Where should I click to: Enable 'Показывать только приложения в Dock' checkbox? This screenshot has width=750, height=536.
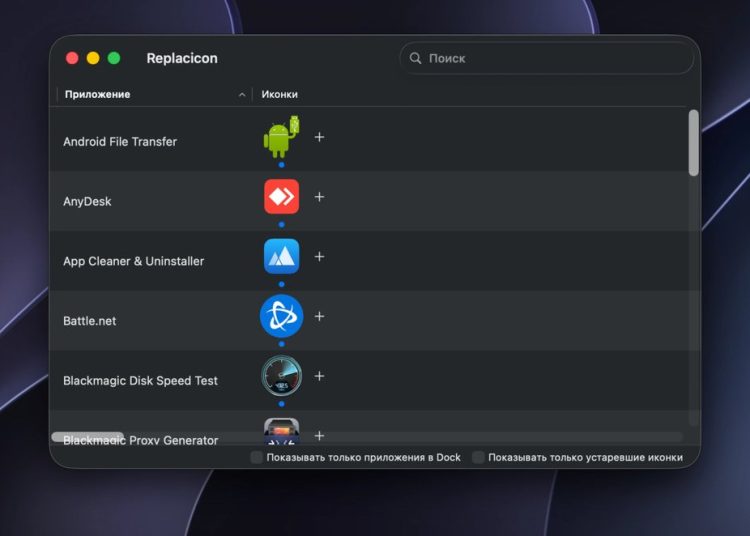pyautogui.click(x=256, y=458)
